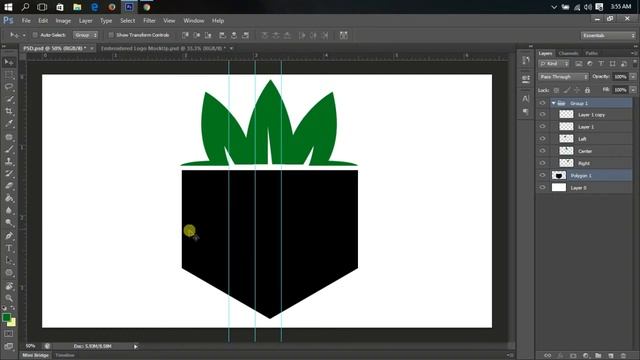Filter layers by type (T) icon
The height and width of the screenshot is (360, 640).
pos(601,64)
